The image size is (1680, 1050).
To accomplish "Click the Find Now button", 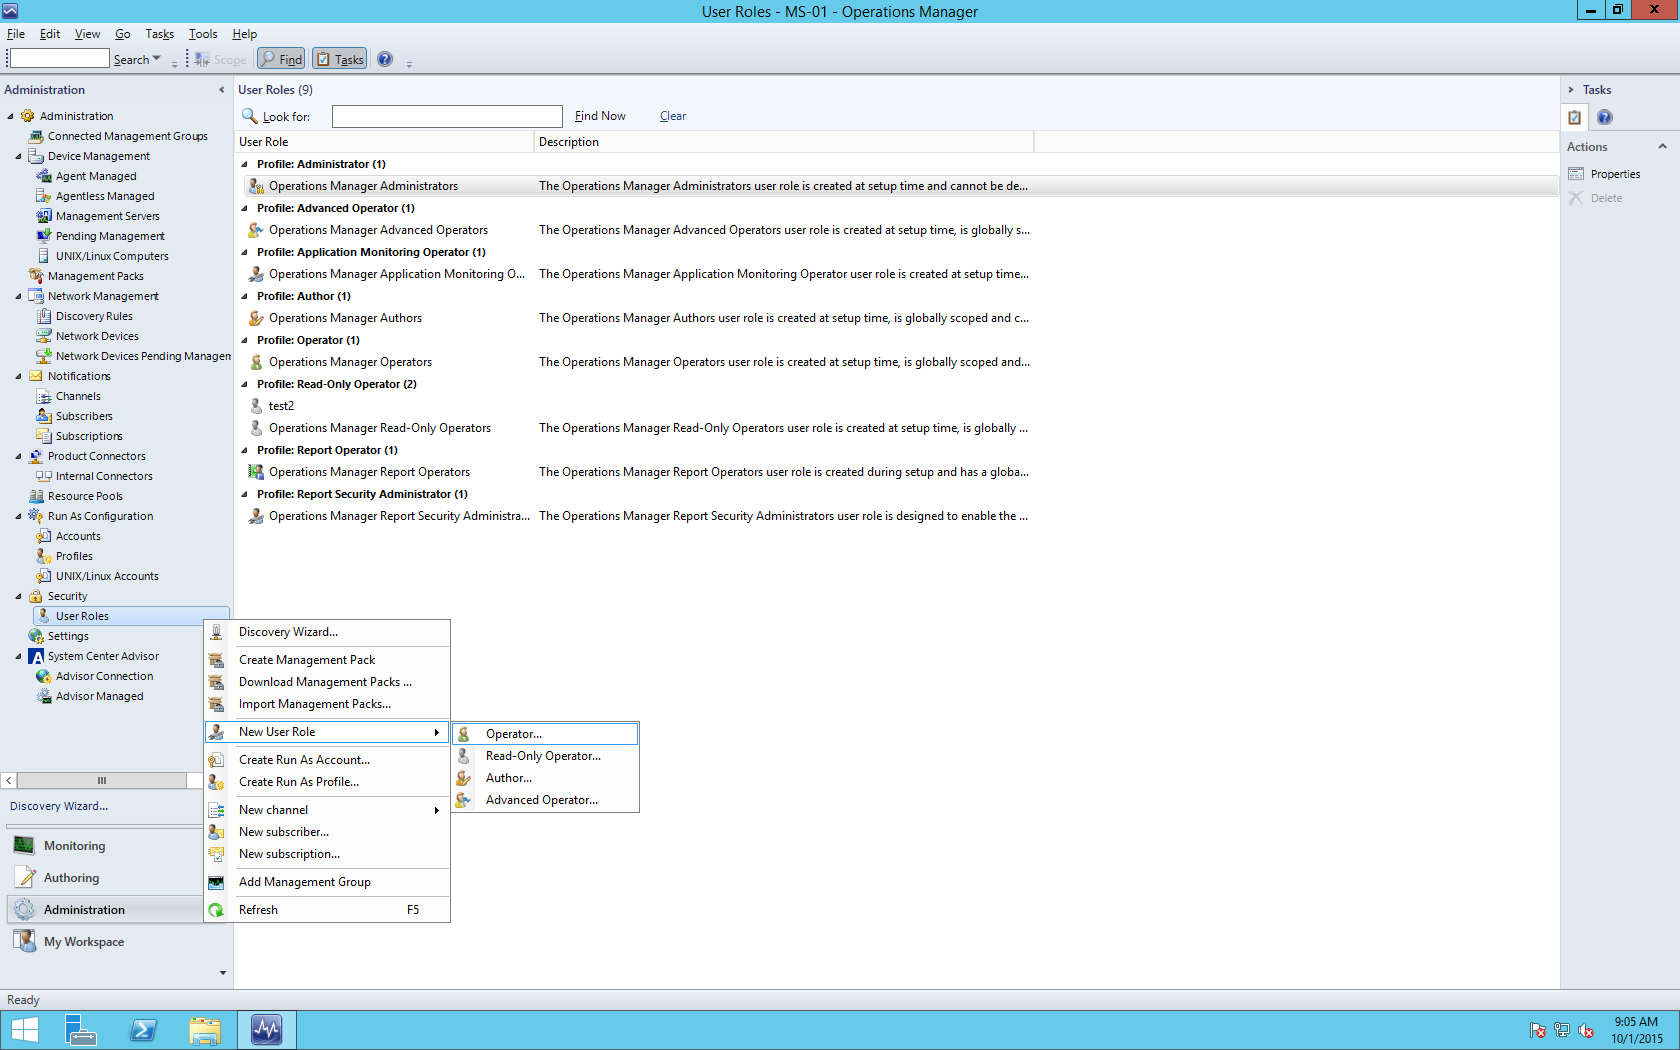I will click(600, 116).
